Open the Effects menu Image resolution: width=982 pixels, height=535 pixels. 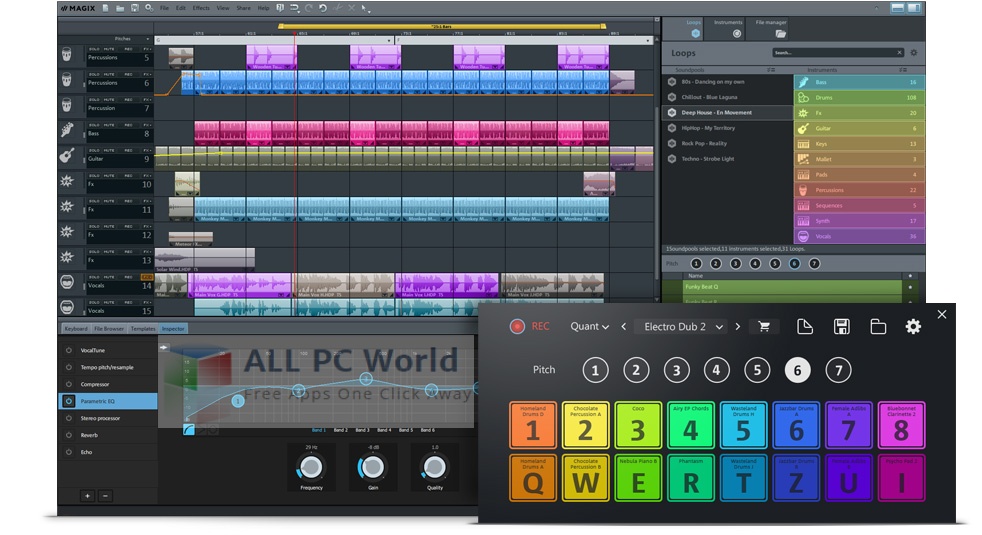201,8
